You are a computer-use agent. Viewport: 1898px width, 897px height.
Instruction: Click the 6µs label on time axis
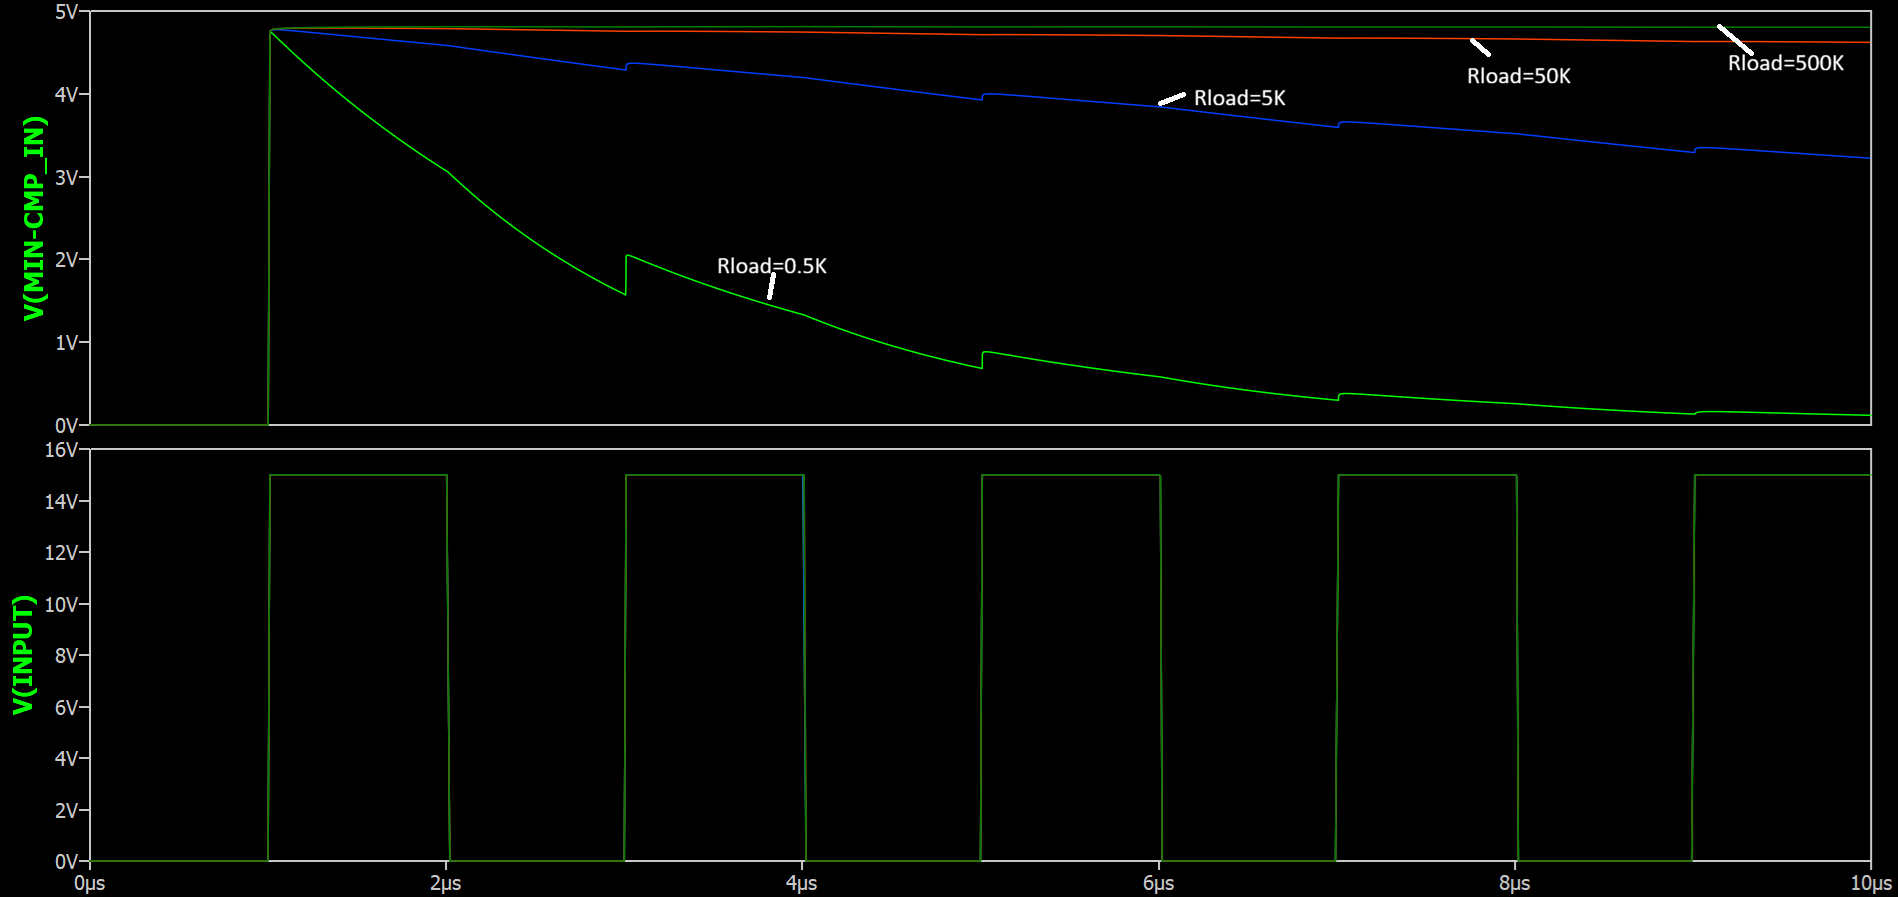[x=1158, y=883]
